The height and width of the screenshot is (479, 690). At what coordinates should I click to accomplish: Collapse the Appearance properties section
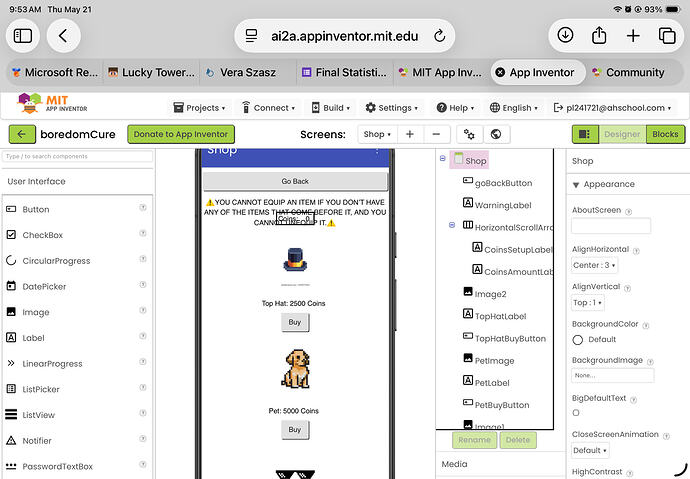point(576,185)
